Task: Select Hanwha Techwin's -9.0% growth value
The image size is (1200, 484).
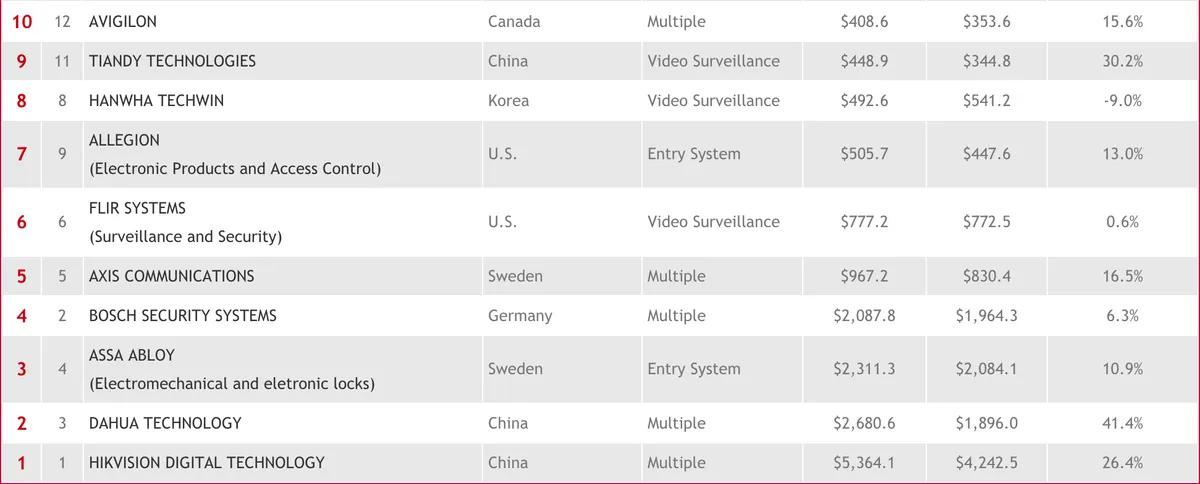Action: (1122, 101)
